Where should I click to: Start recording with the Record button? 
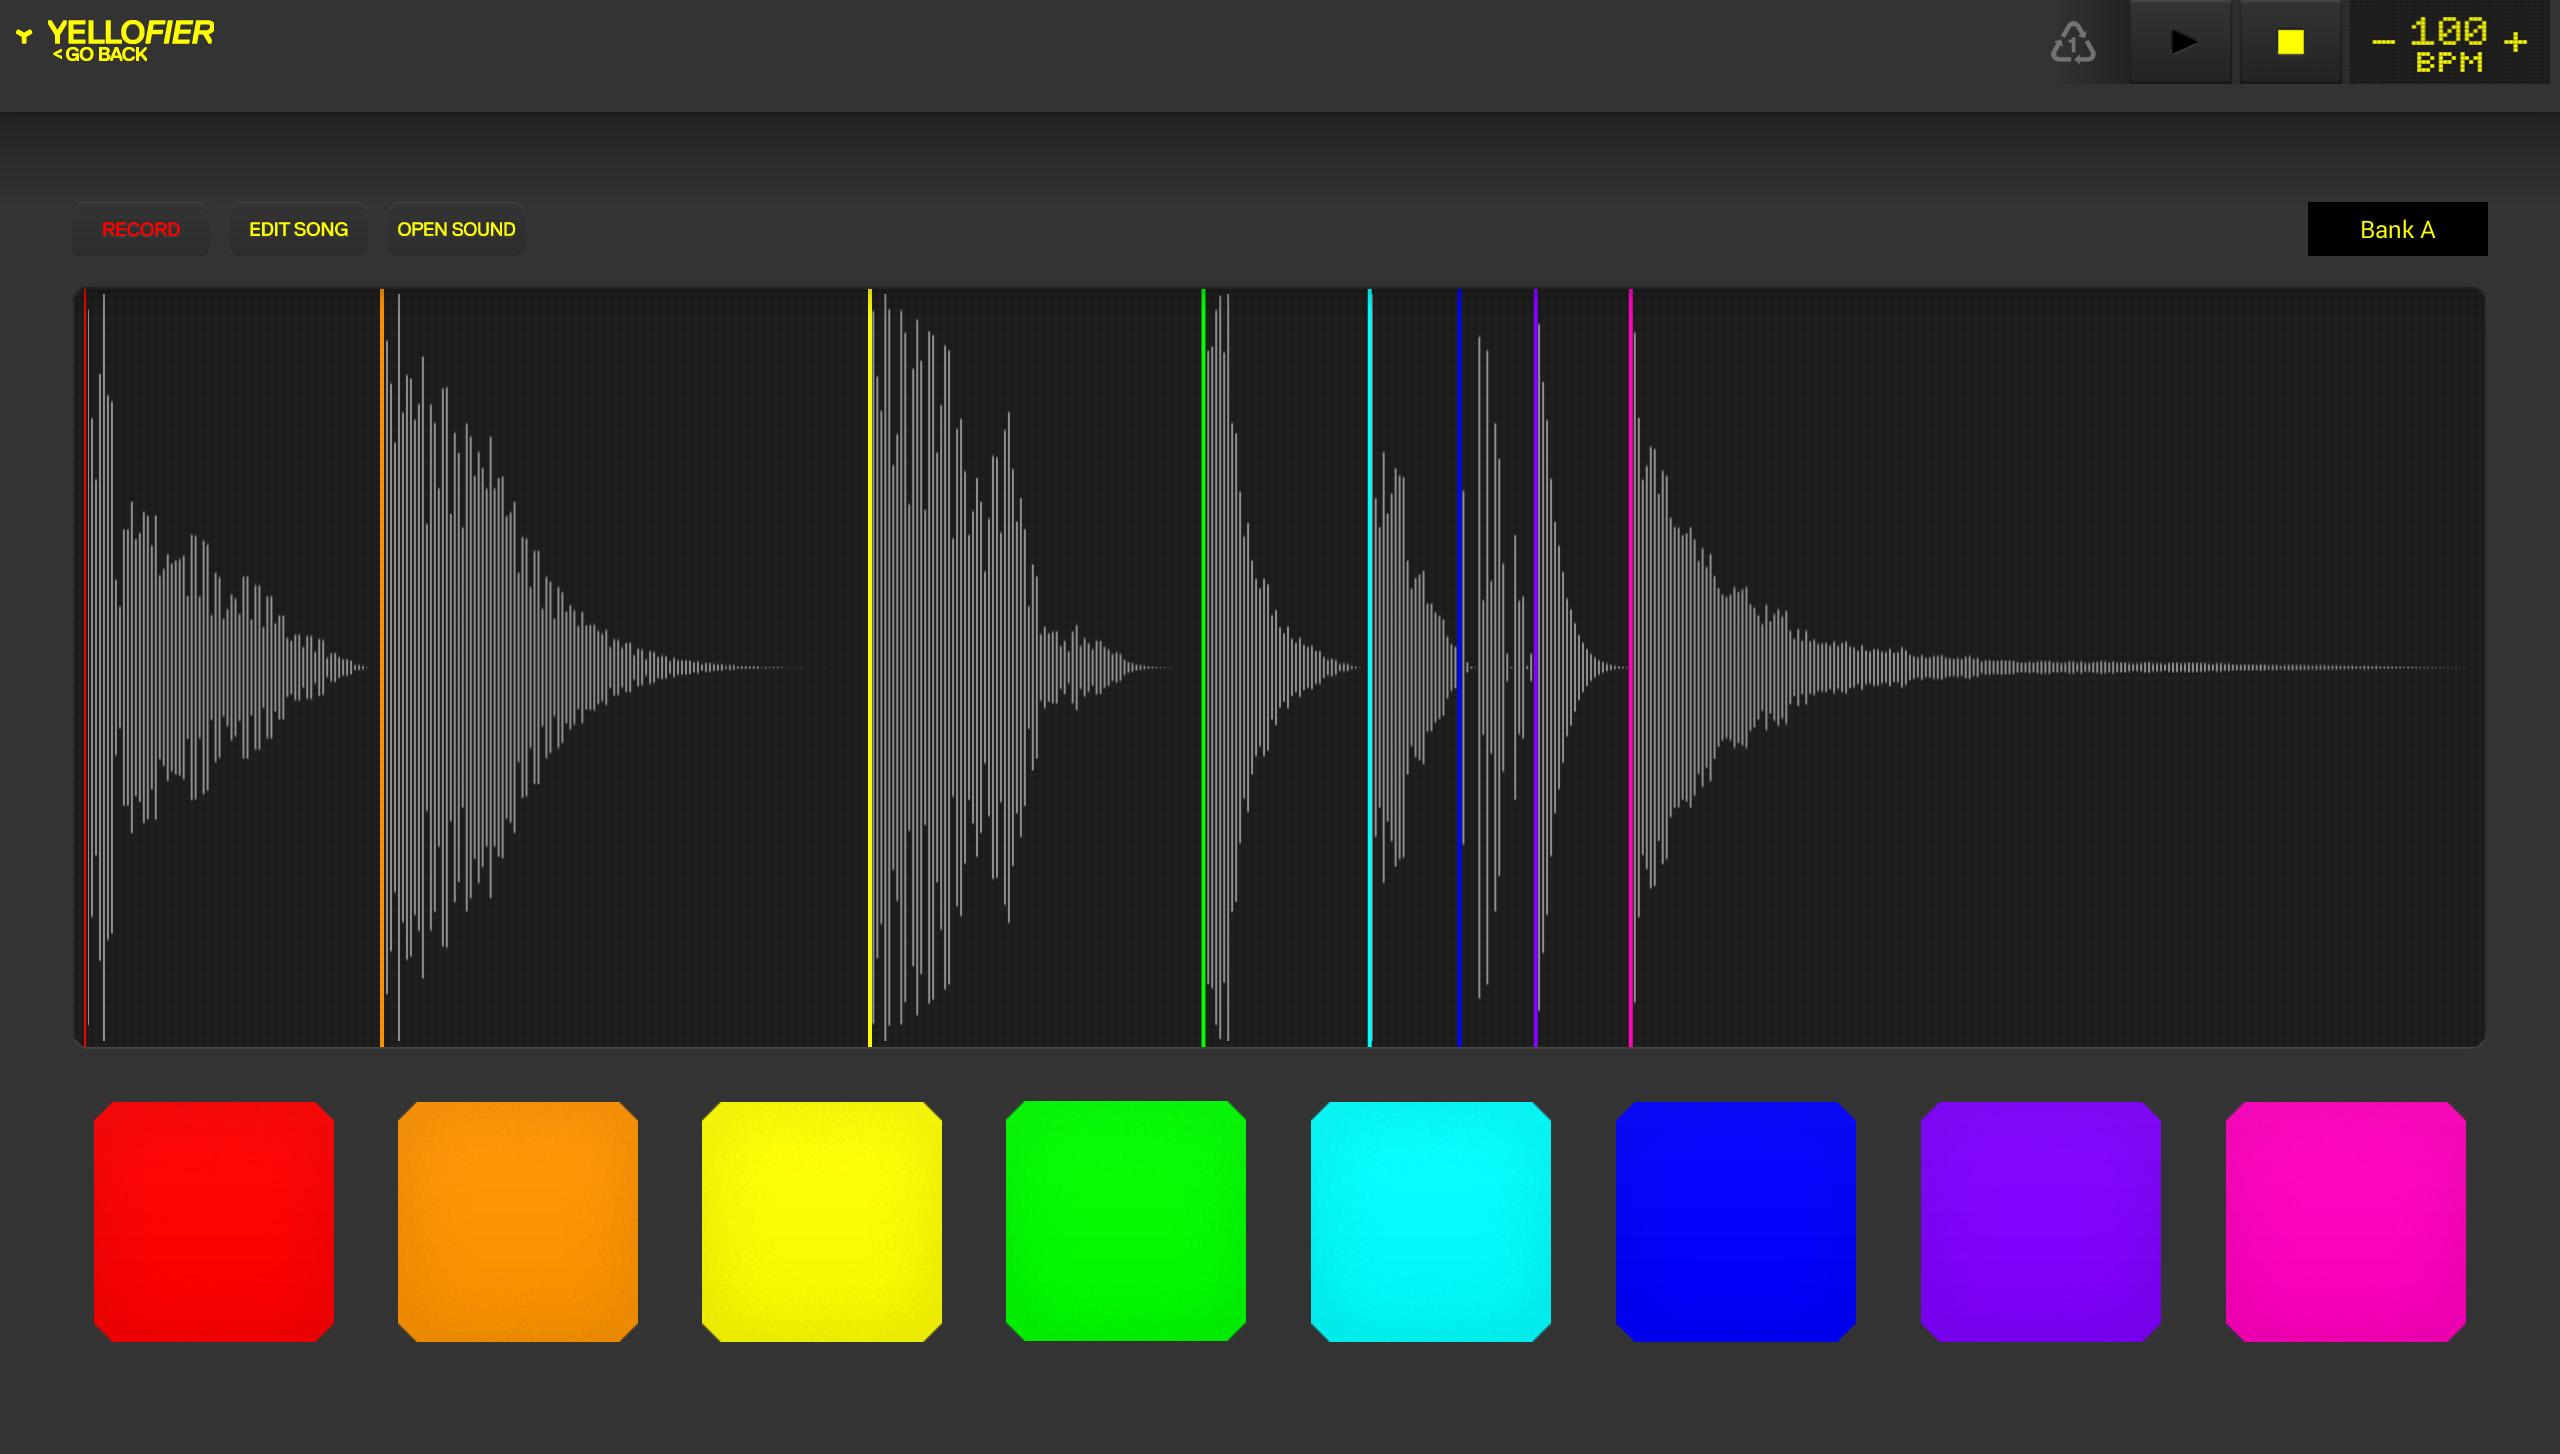point(141,229)
